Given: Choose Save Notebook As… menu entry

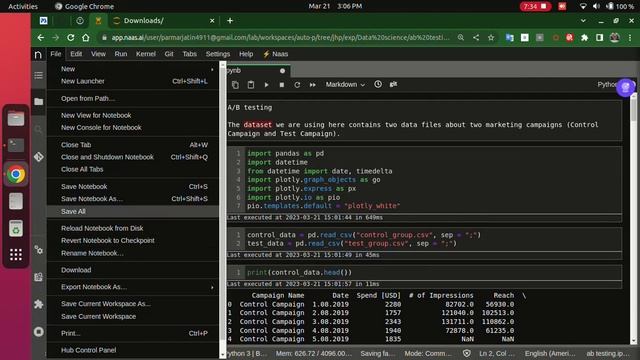Looking at the screenshot, I should click(133, 199).
